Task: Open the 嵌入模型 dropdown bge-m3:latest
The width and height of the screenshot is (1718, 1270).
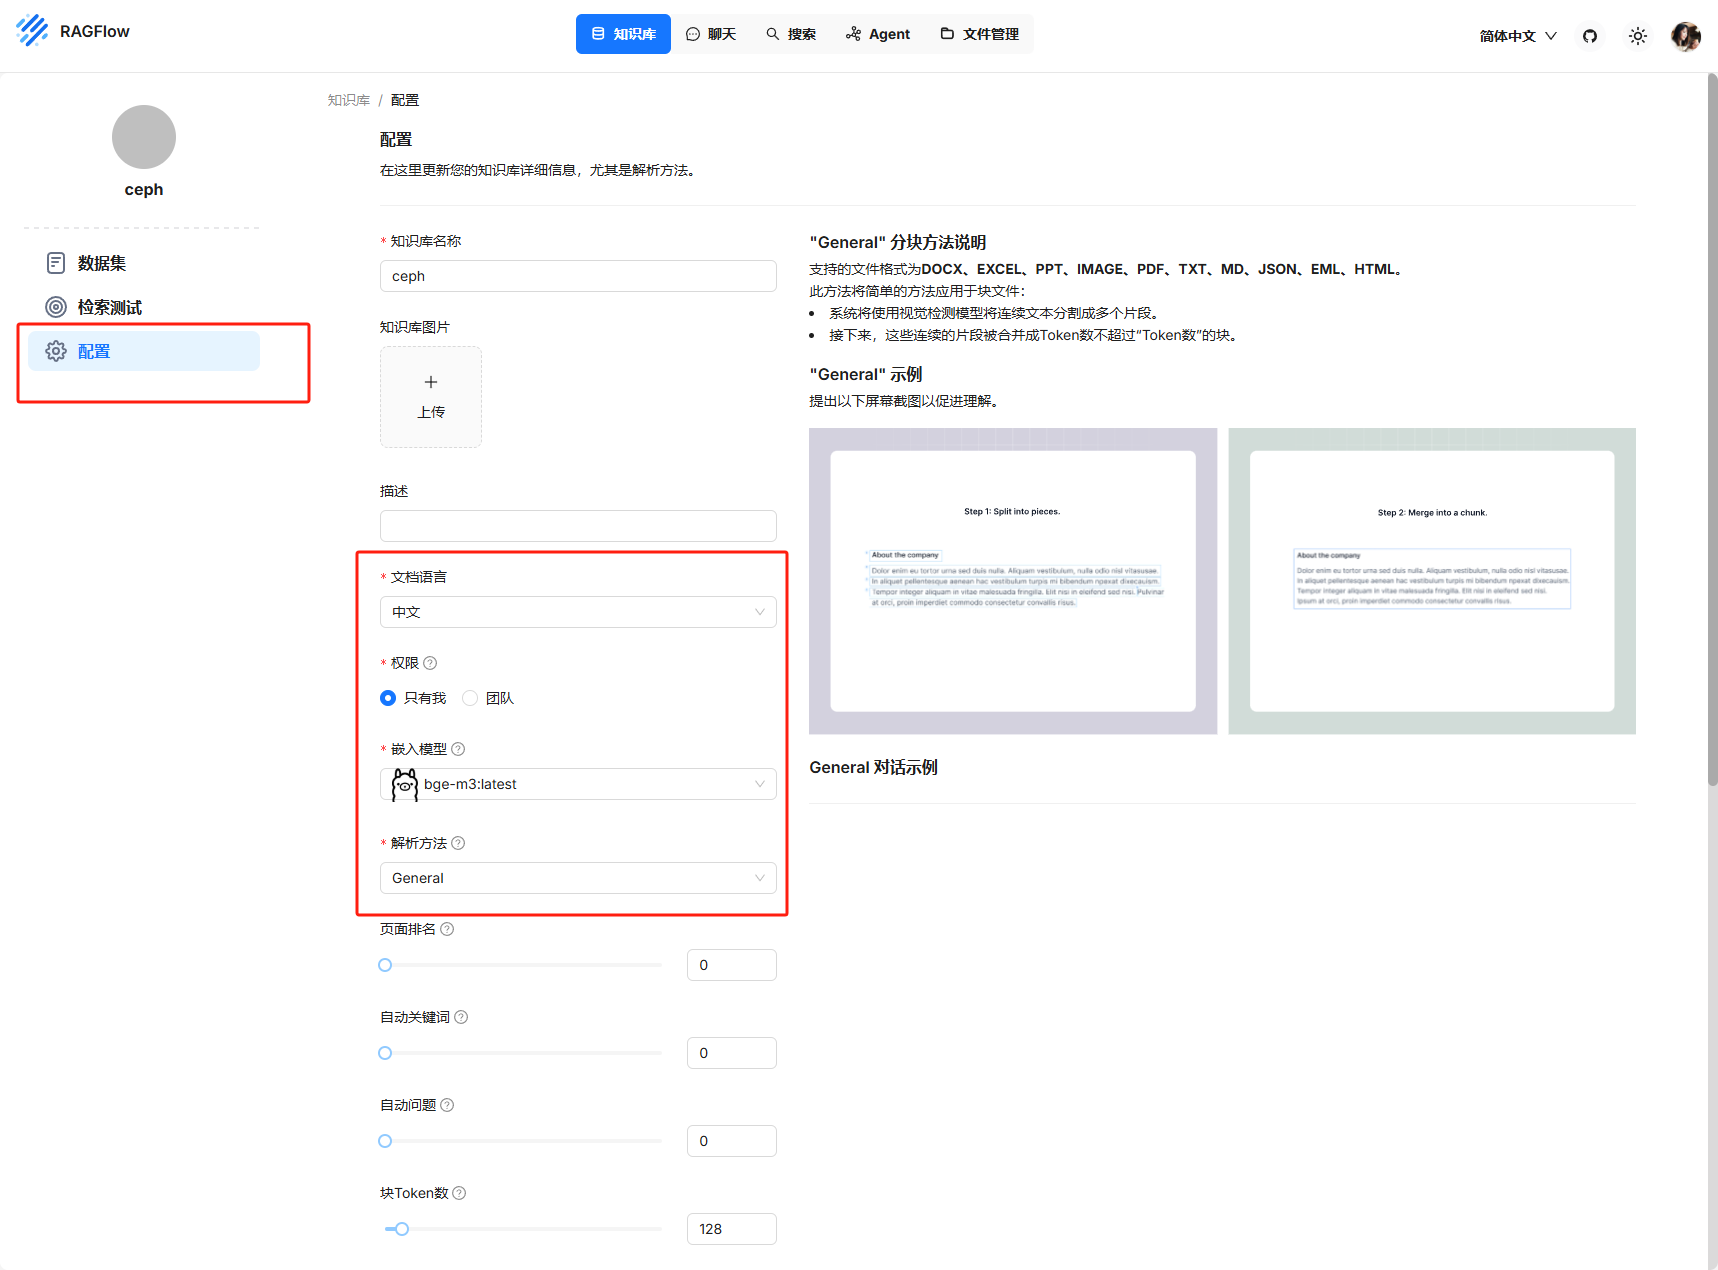Action: pos(578,784)
